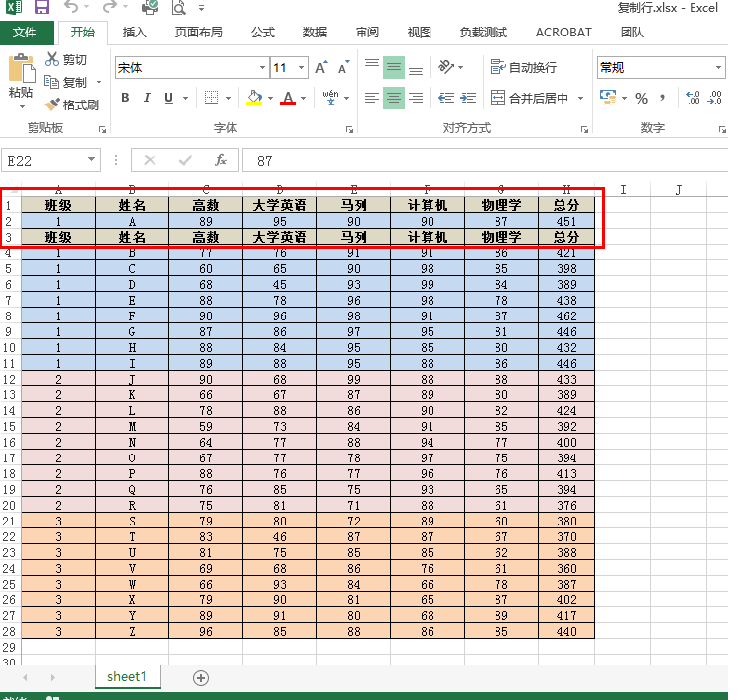Screen dimensions: 739x700
Task: Click Increase Decimal icon
Action: click(693, 98)
